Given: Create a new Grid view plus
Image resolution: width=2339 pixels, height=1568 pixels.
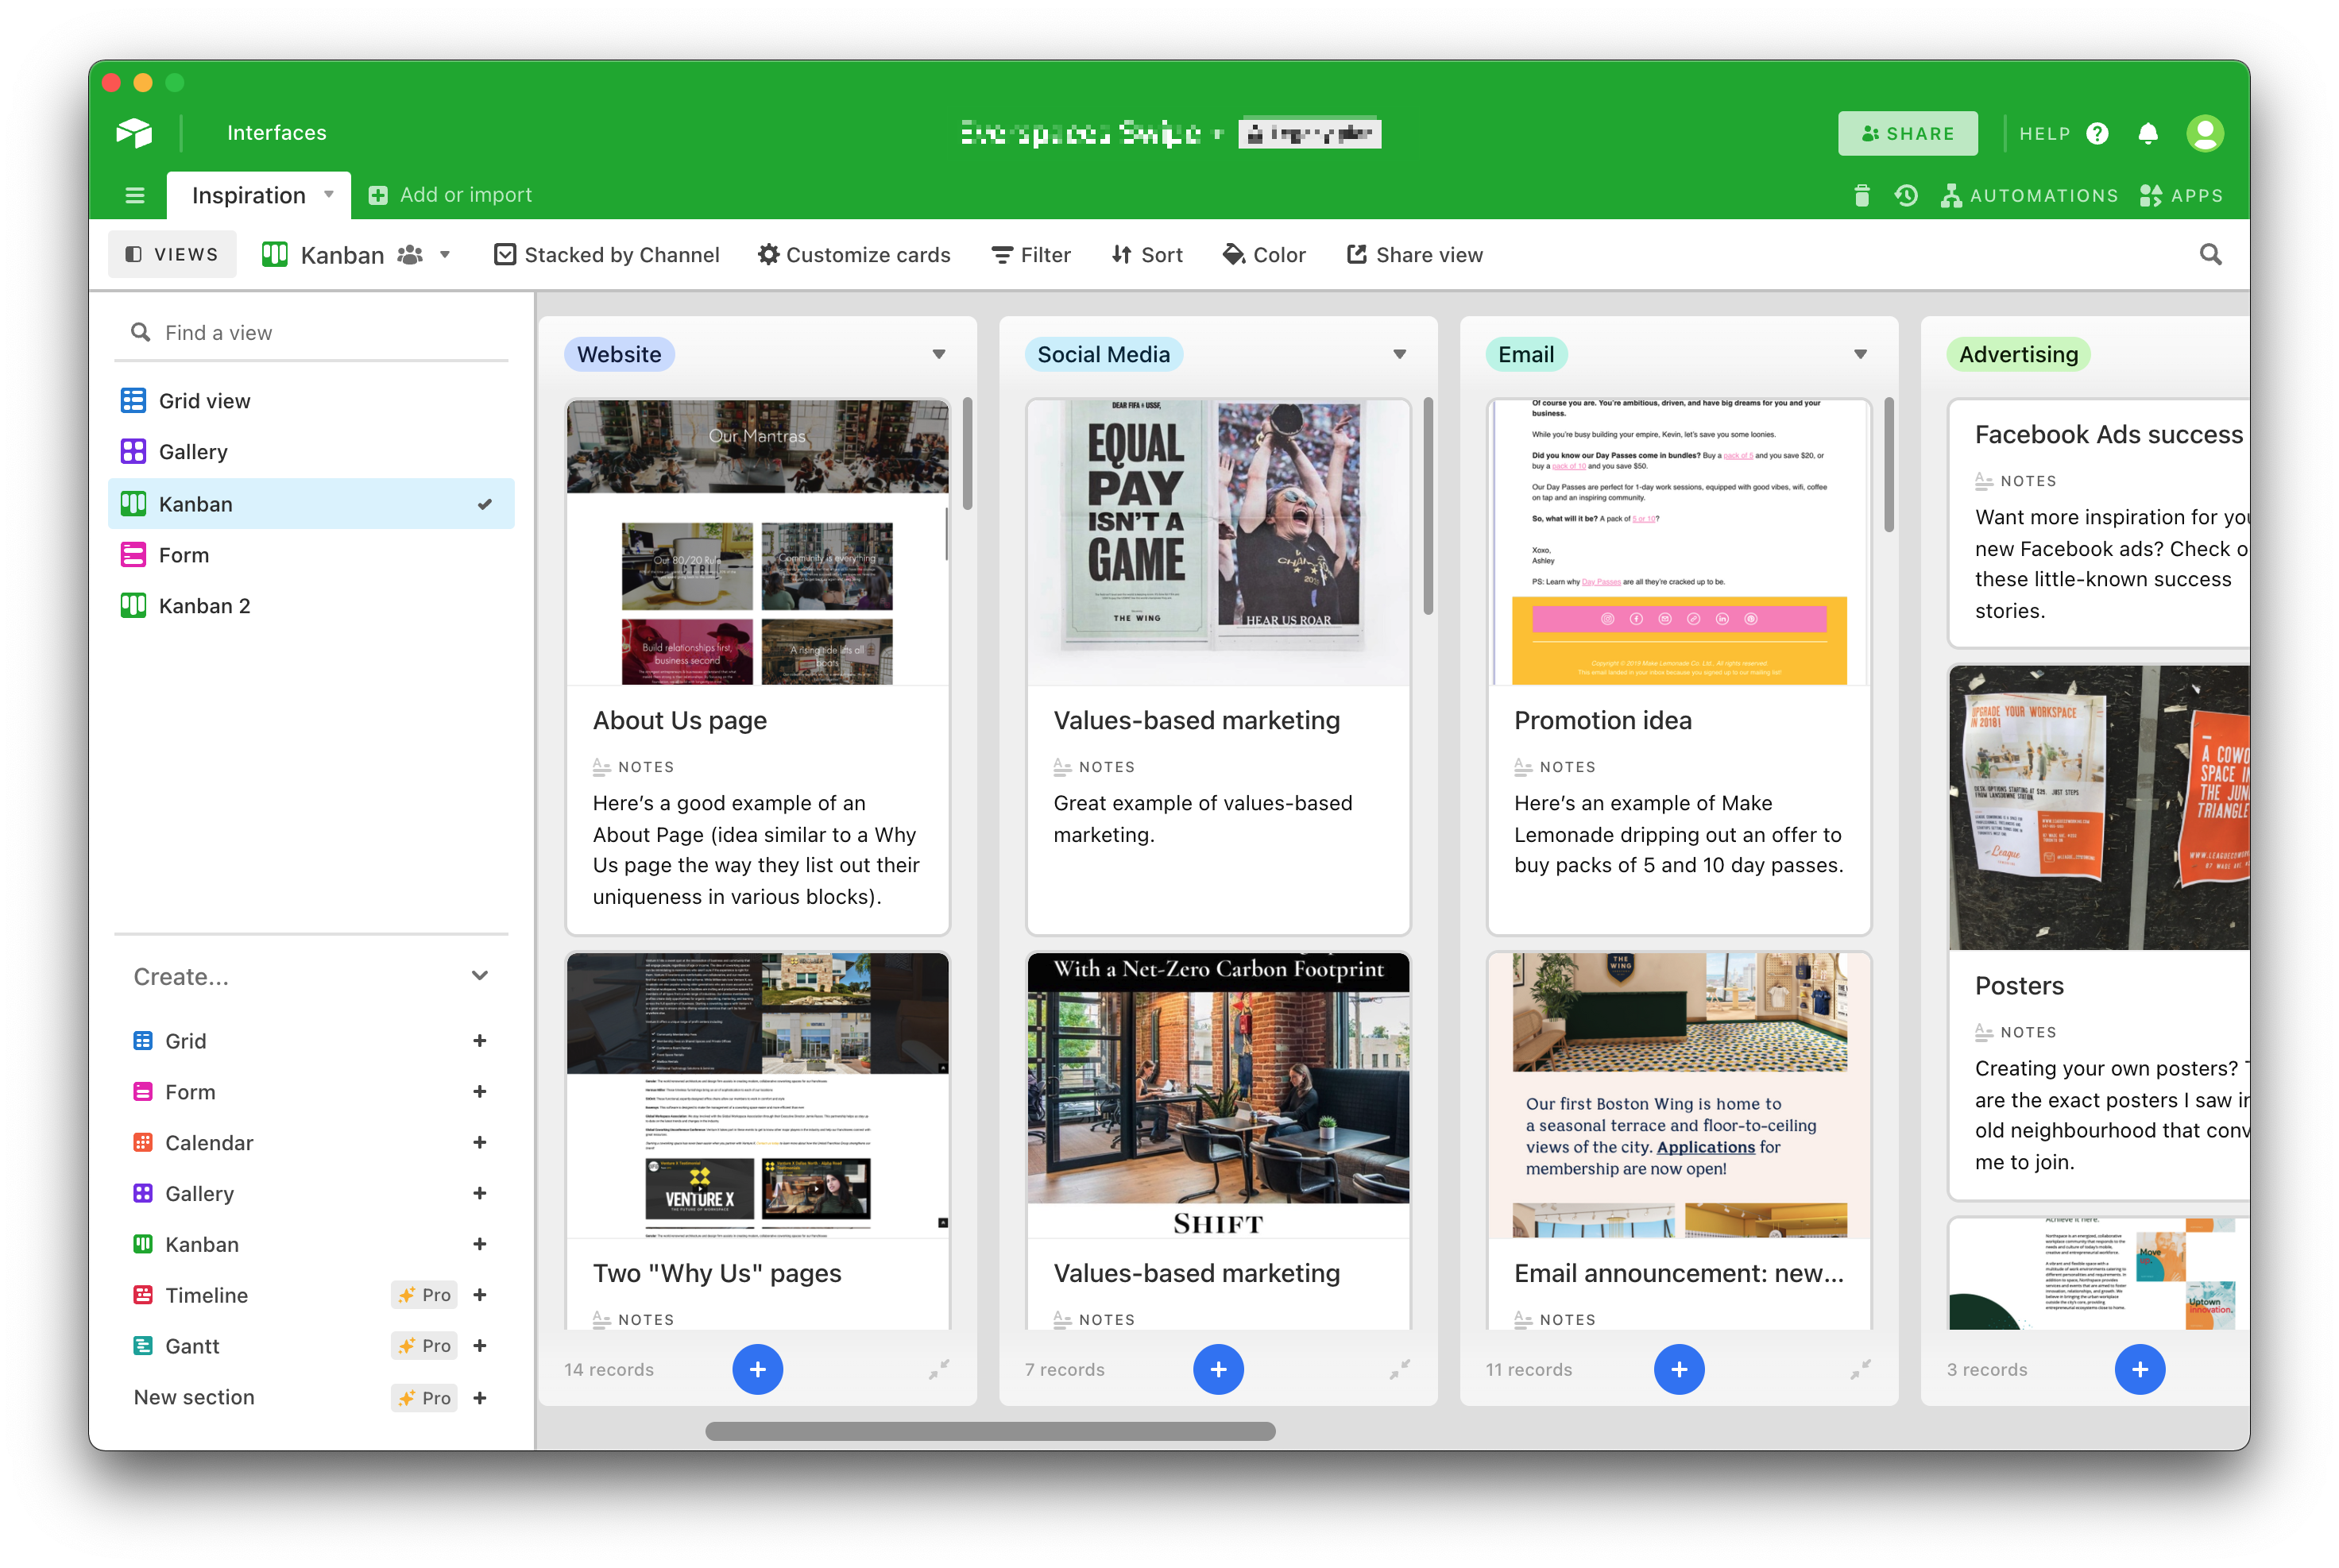Looking at the screenshot, I should (480, 1041).
